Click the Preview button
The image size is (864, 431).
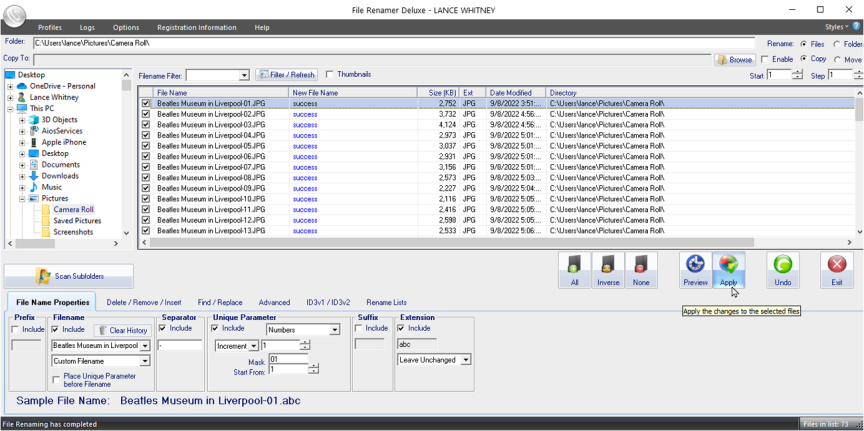pyautogui.click(x=695, y=270)
